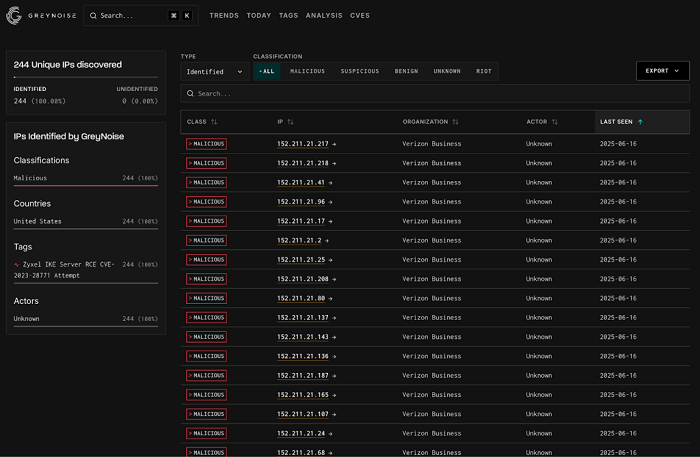This screenshot has height=457, width=700.
Task: Click the Malicious classification progress bar
Action: point(86,185)
